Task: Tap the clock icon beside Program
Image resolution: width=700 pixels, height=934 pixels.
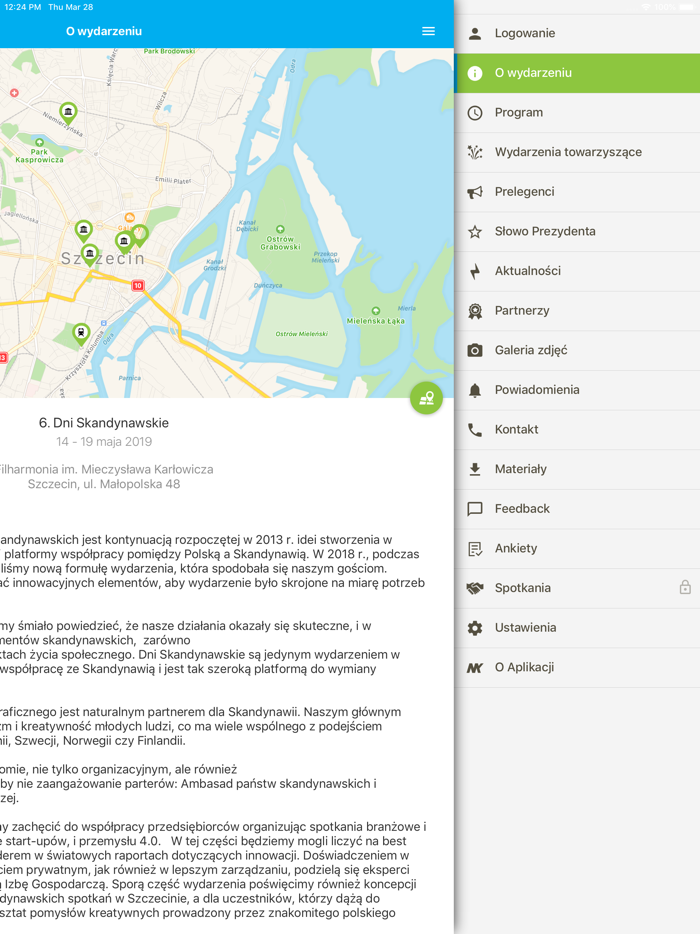Action: point(475,113)
